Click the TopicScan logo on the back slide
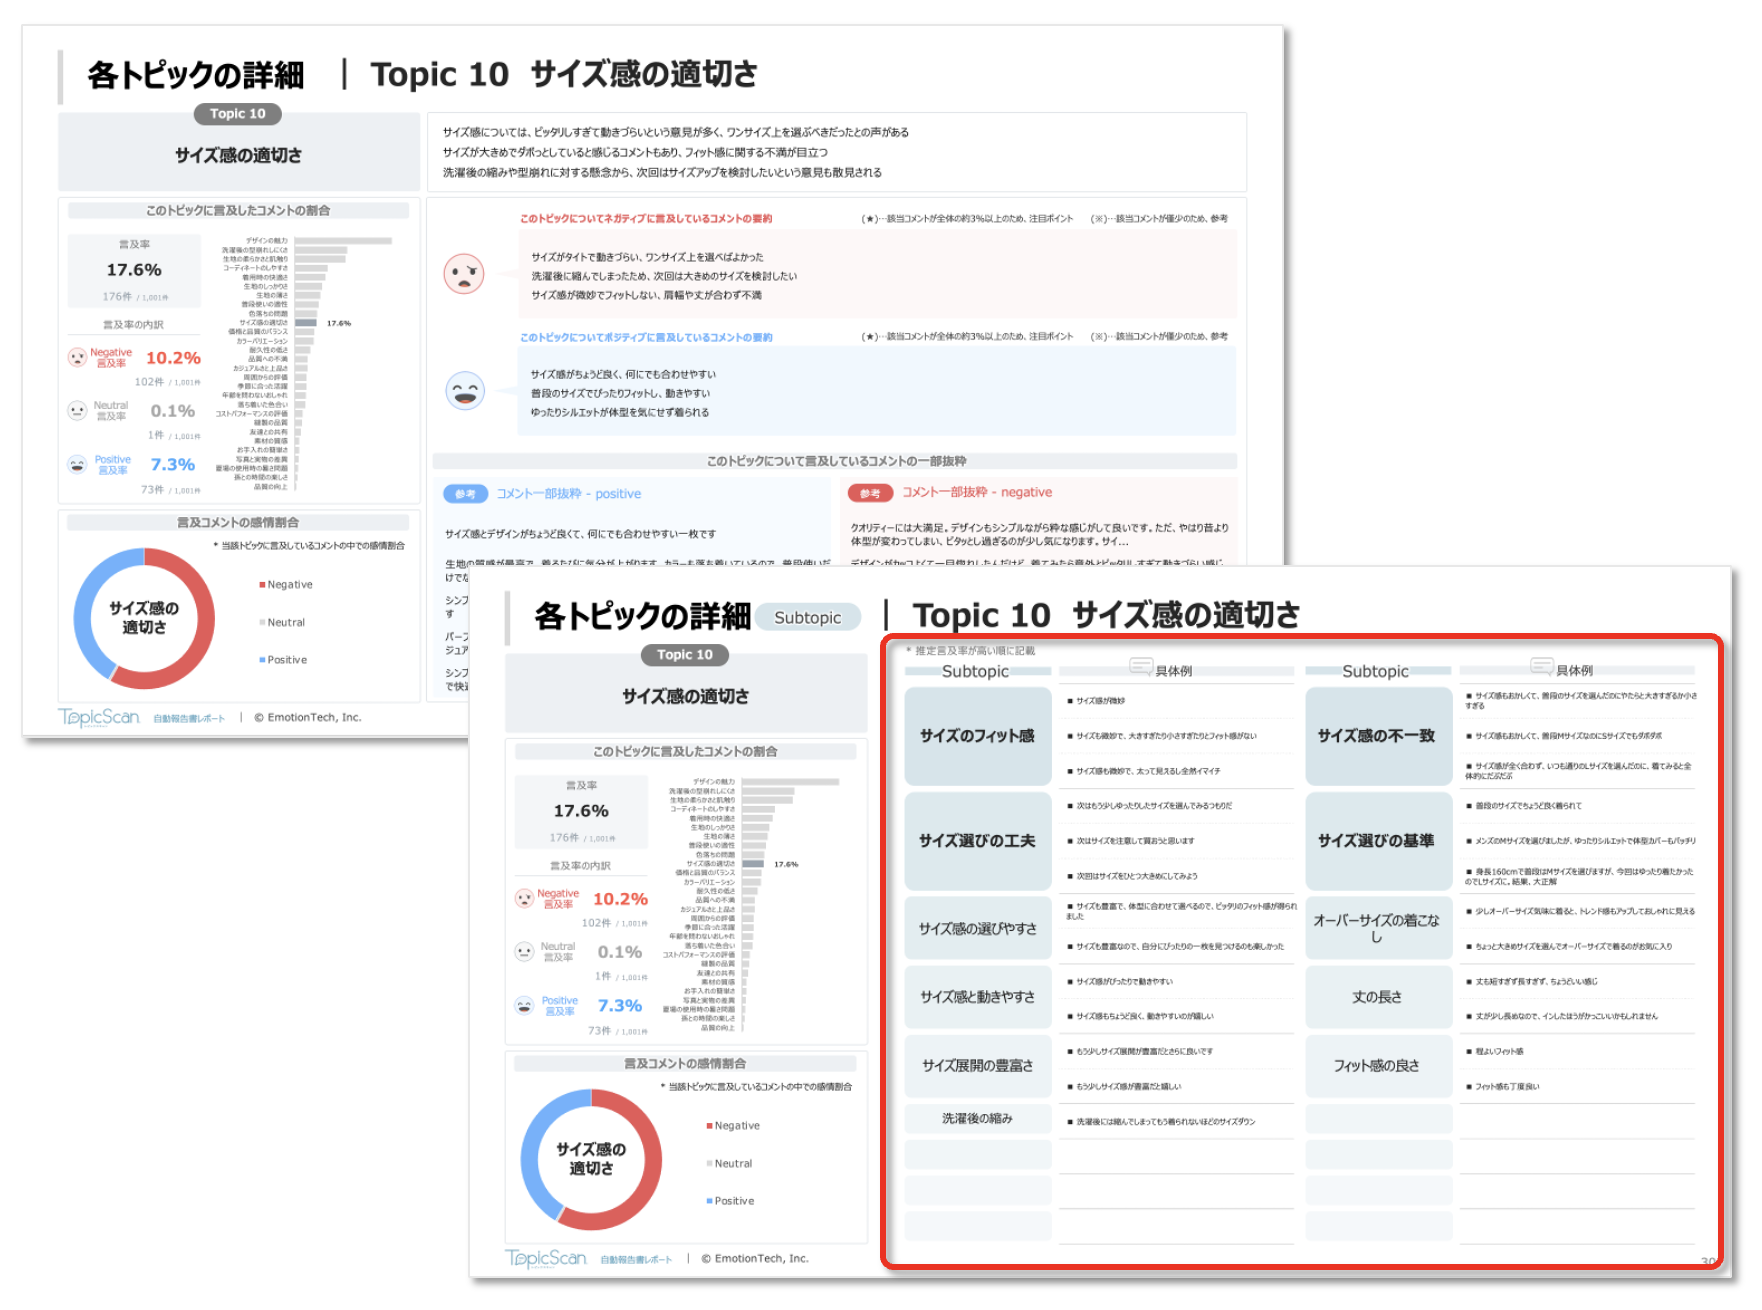 click(x=99, y=717)
